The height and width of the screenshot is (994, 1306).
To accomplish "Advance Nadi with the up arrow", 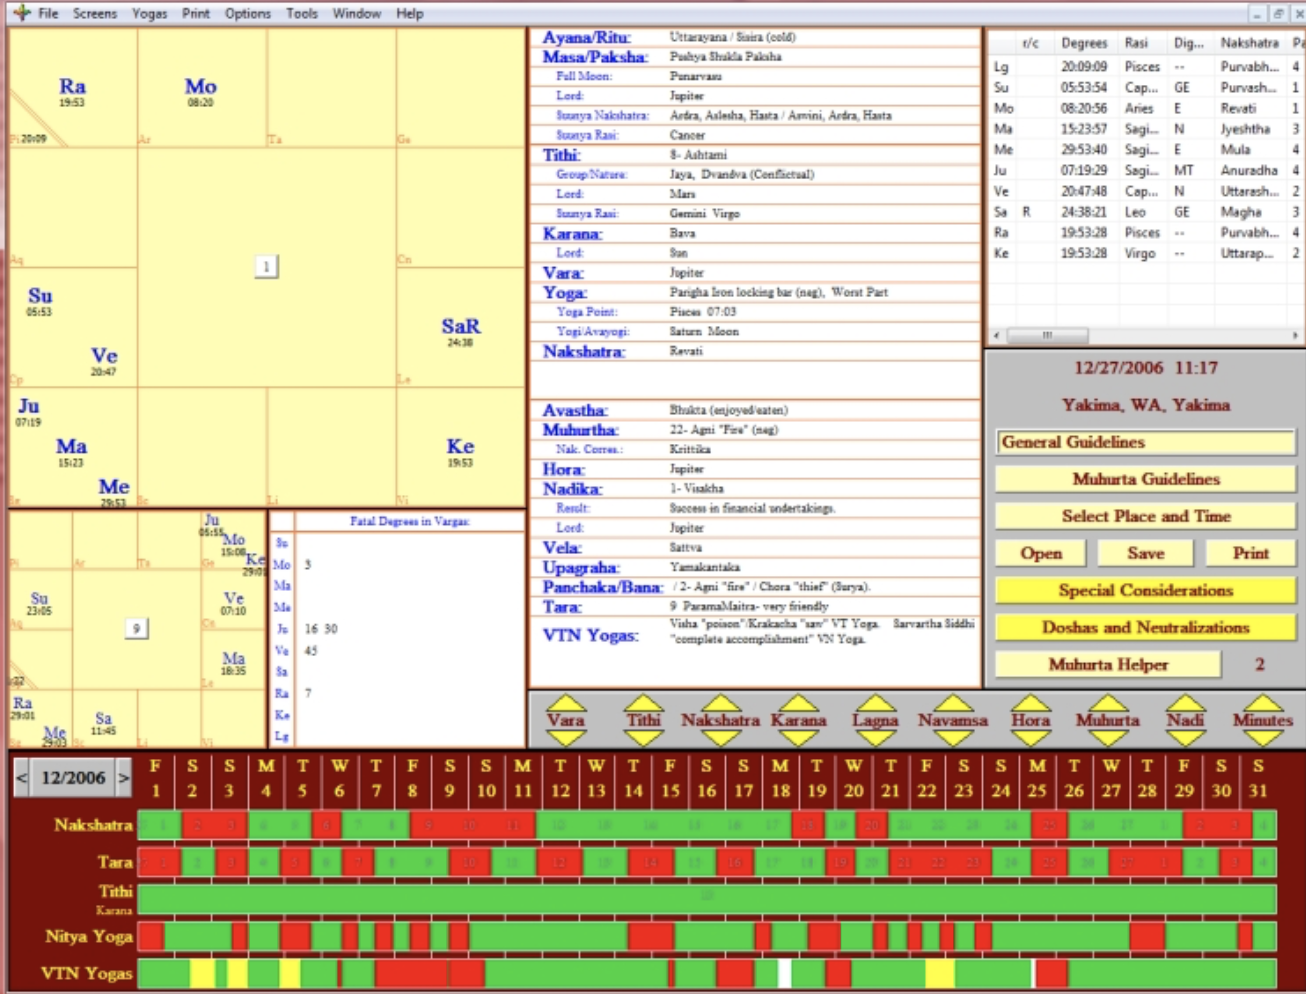I will pos(1185,702).
